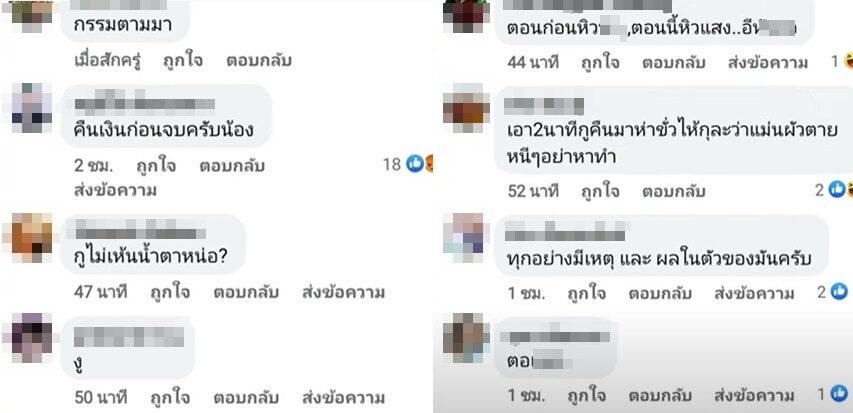Open the avatar of the งู commenter
The height and width of the screenshot is (413, 853).
tap(32, 338)
